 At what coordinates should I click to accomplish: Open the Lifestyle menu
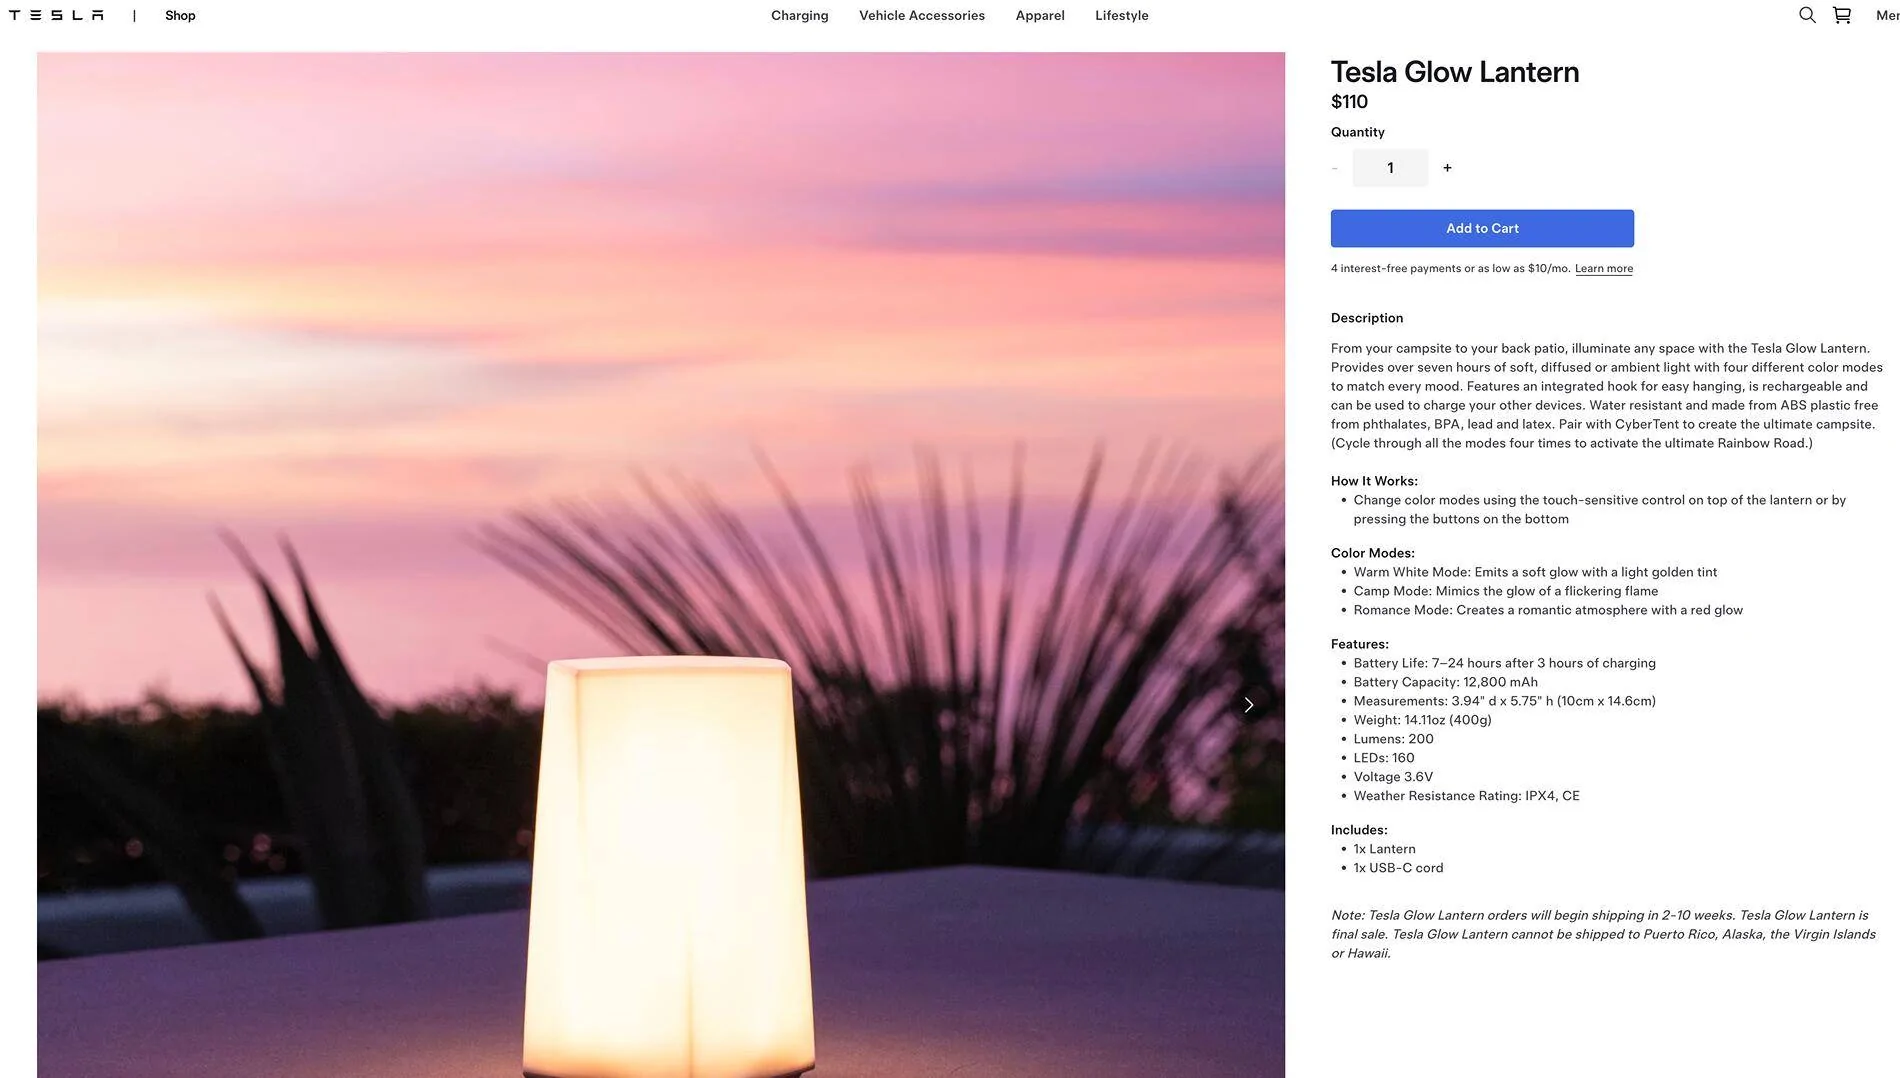coord(1122,15)
